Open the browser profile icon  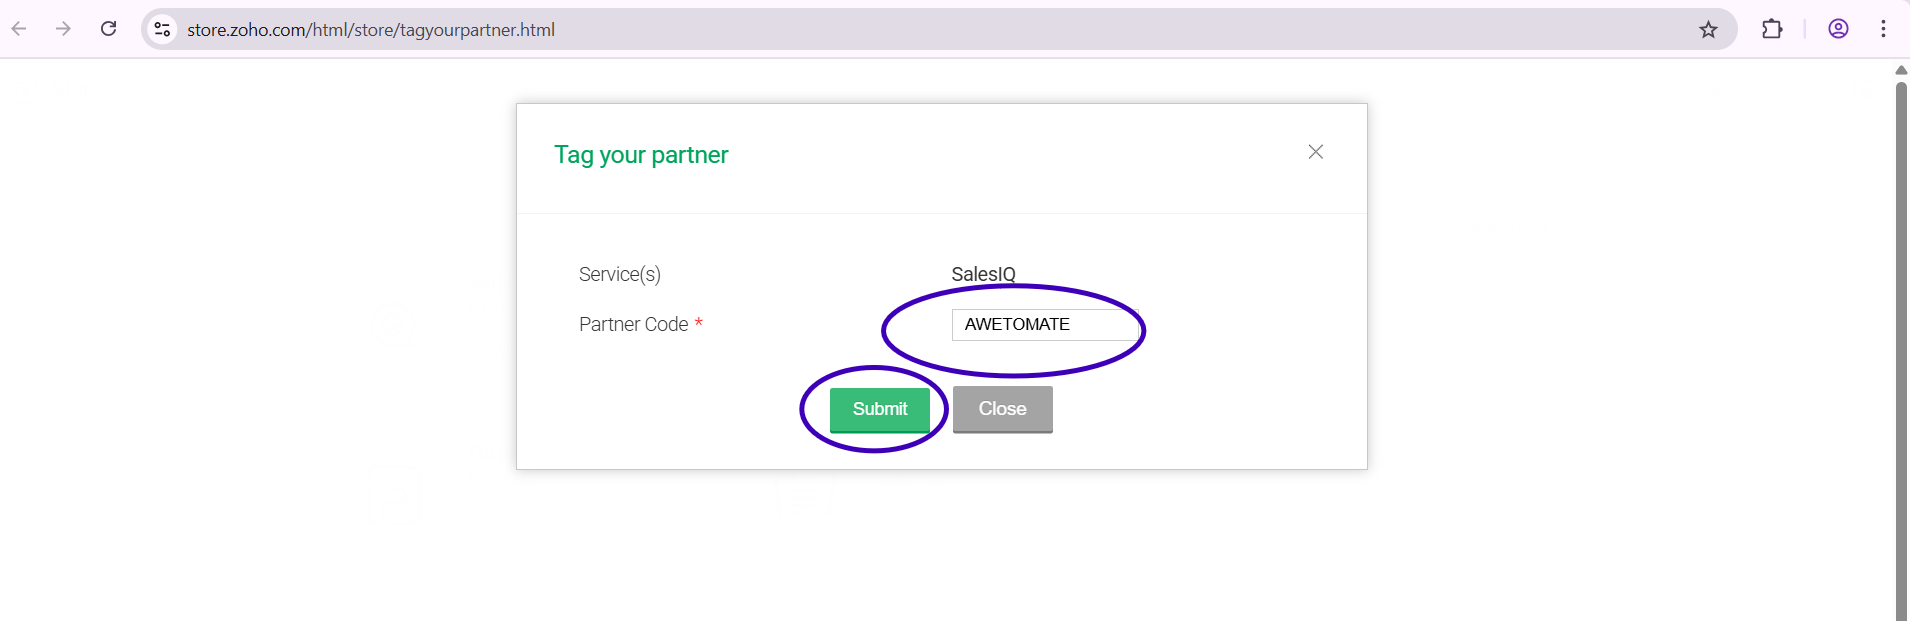[x=1838, y=29]
